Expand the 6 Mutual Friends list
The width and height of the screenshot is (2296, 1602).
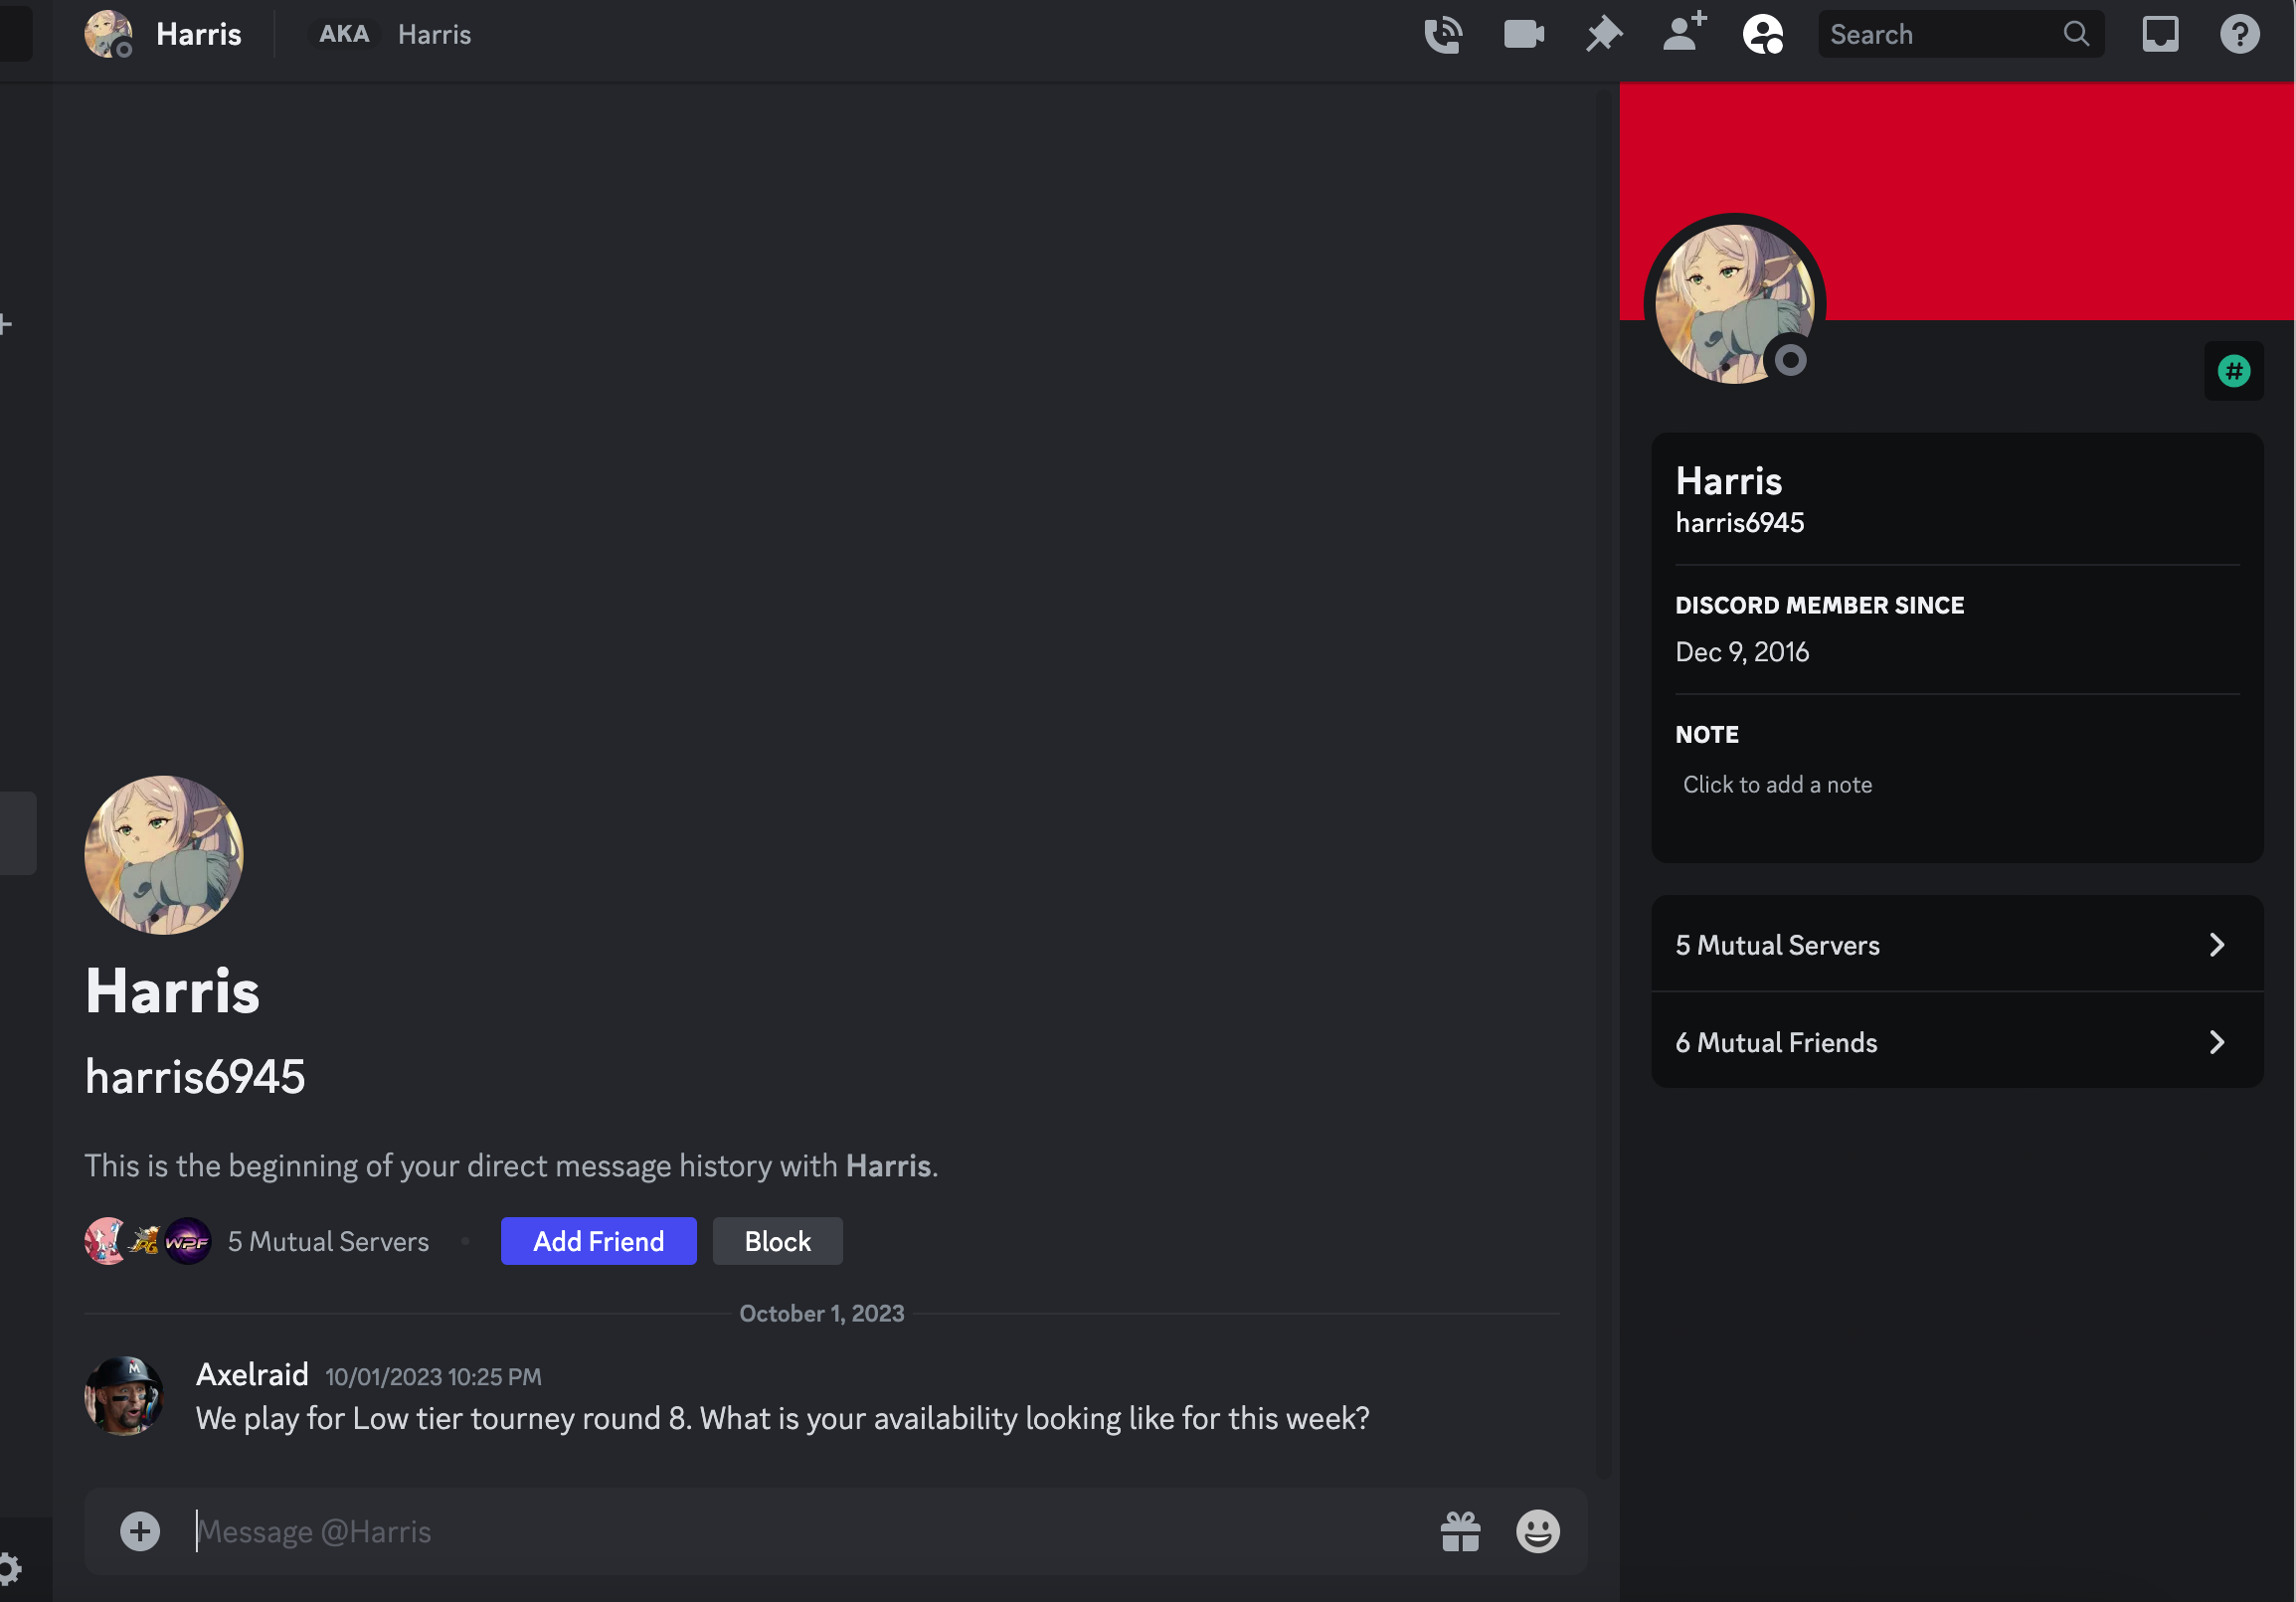click(x=1956, y=1042)
